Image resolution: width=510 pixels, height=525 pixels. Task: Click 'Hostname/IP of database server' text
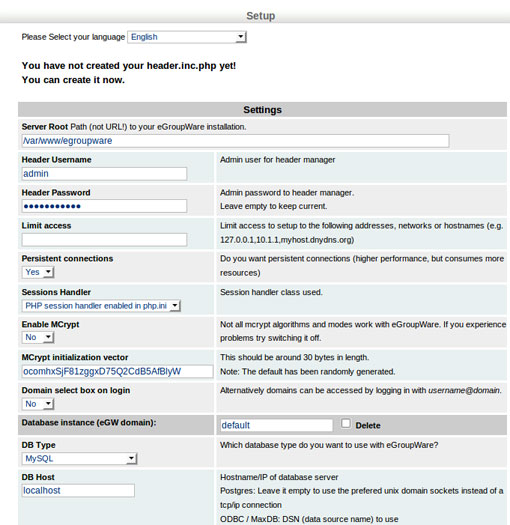tap(279, 477)
